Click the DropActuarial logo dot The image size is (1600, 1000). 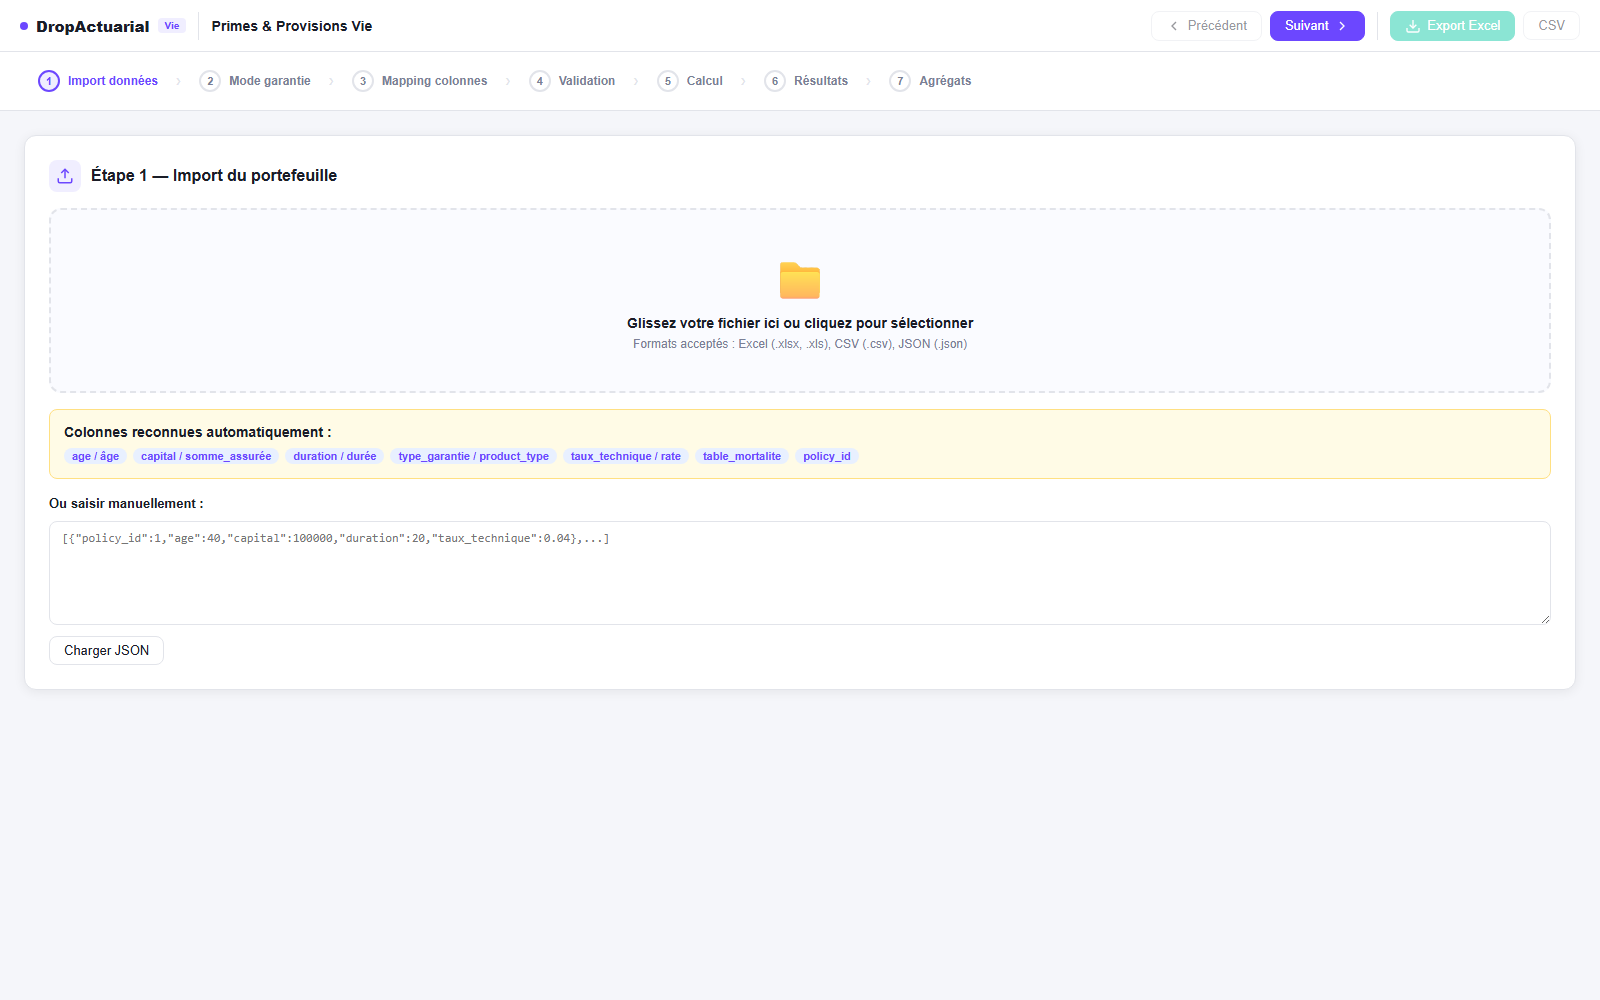pos(24,26)
